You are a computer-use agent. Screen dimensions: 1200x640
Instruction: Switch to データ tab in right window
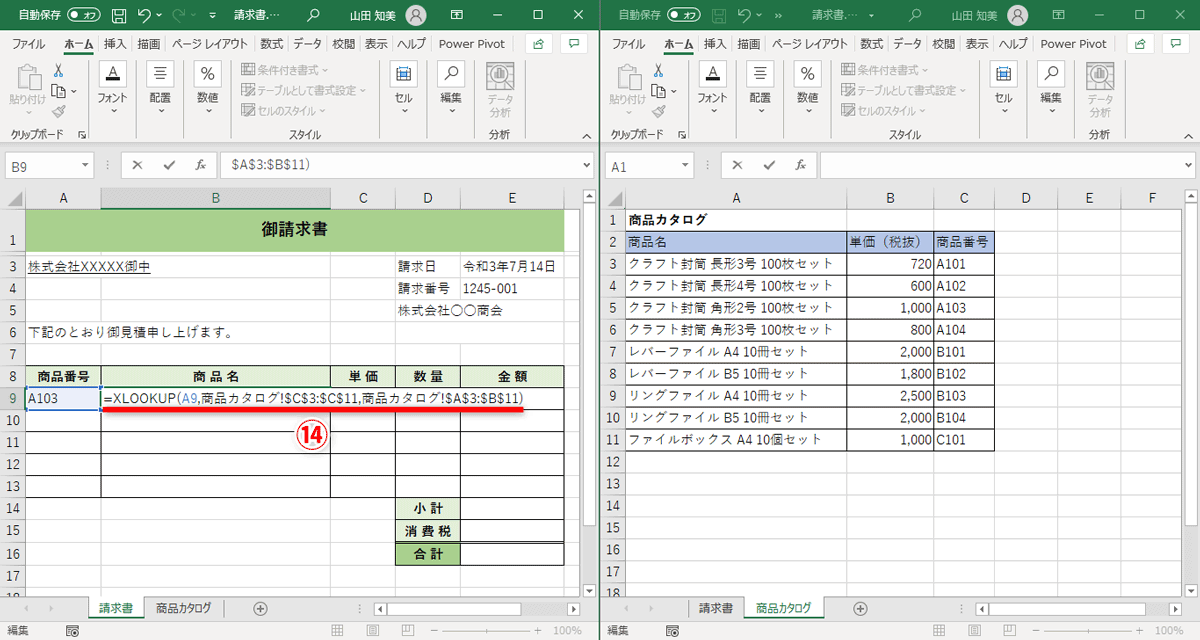(x=907, y=44)
